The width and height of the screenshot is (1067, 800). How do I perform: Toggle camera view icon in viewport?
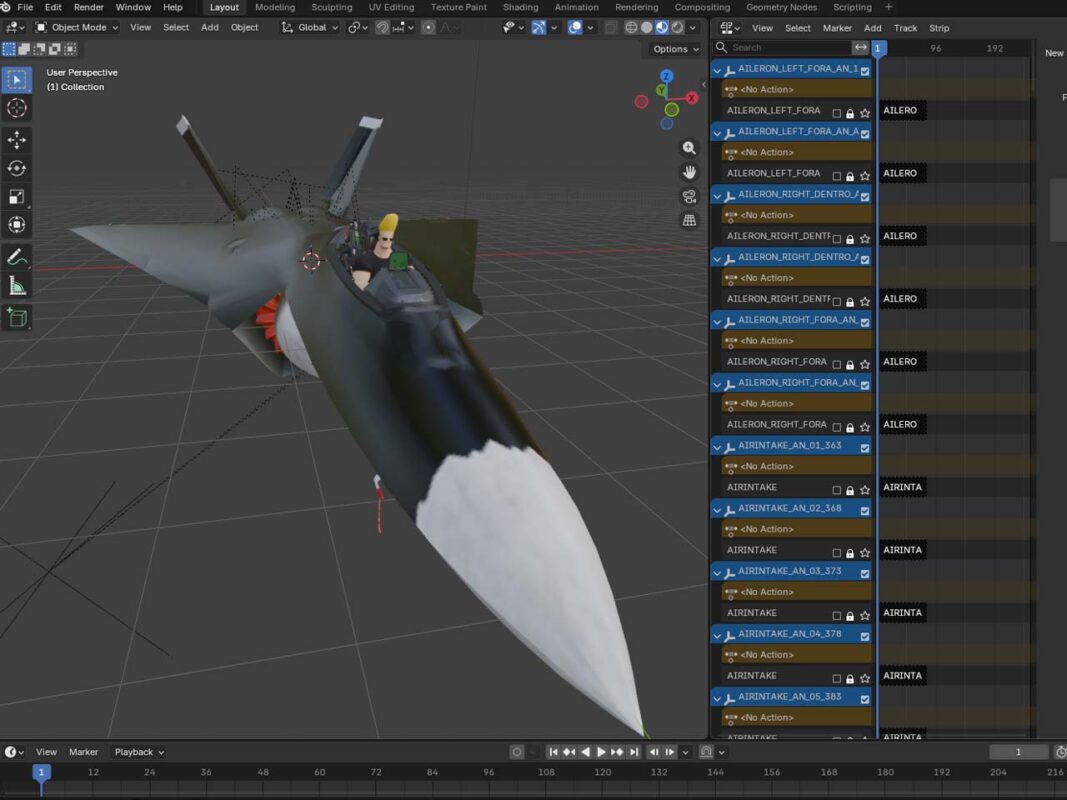689,197
